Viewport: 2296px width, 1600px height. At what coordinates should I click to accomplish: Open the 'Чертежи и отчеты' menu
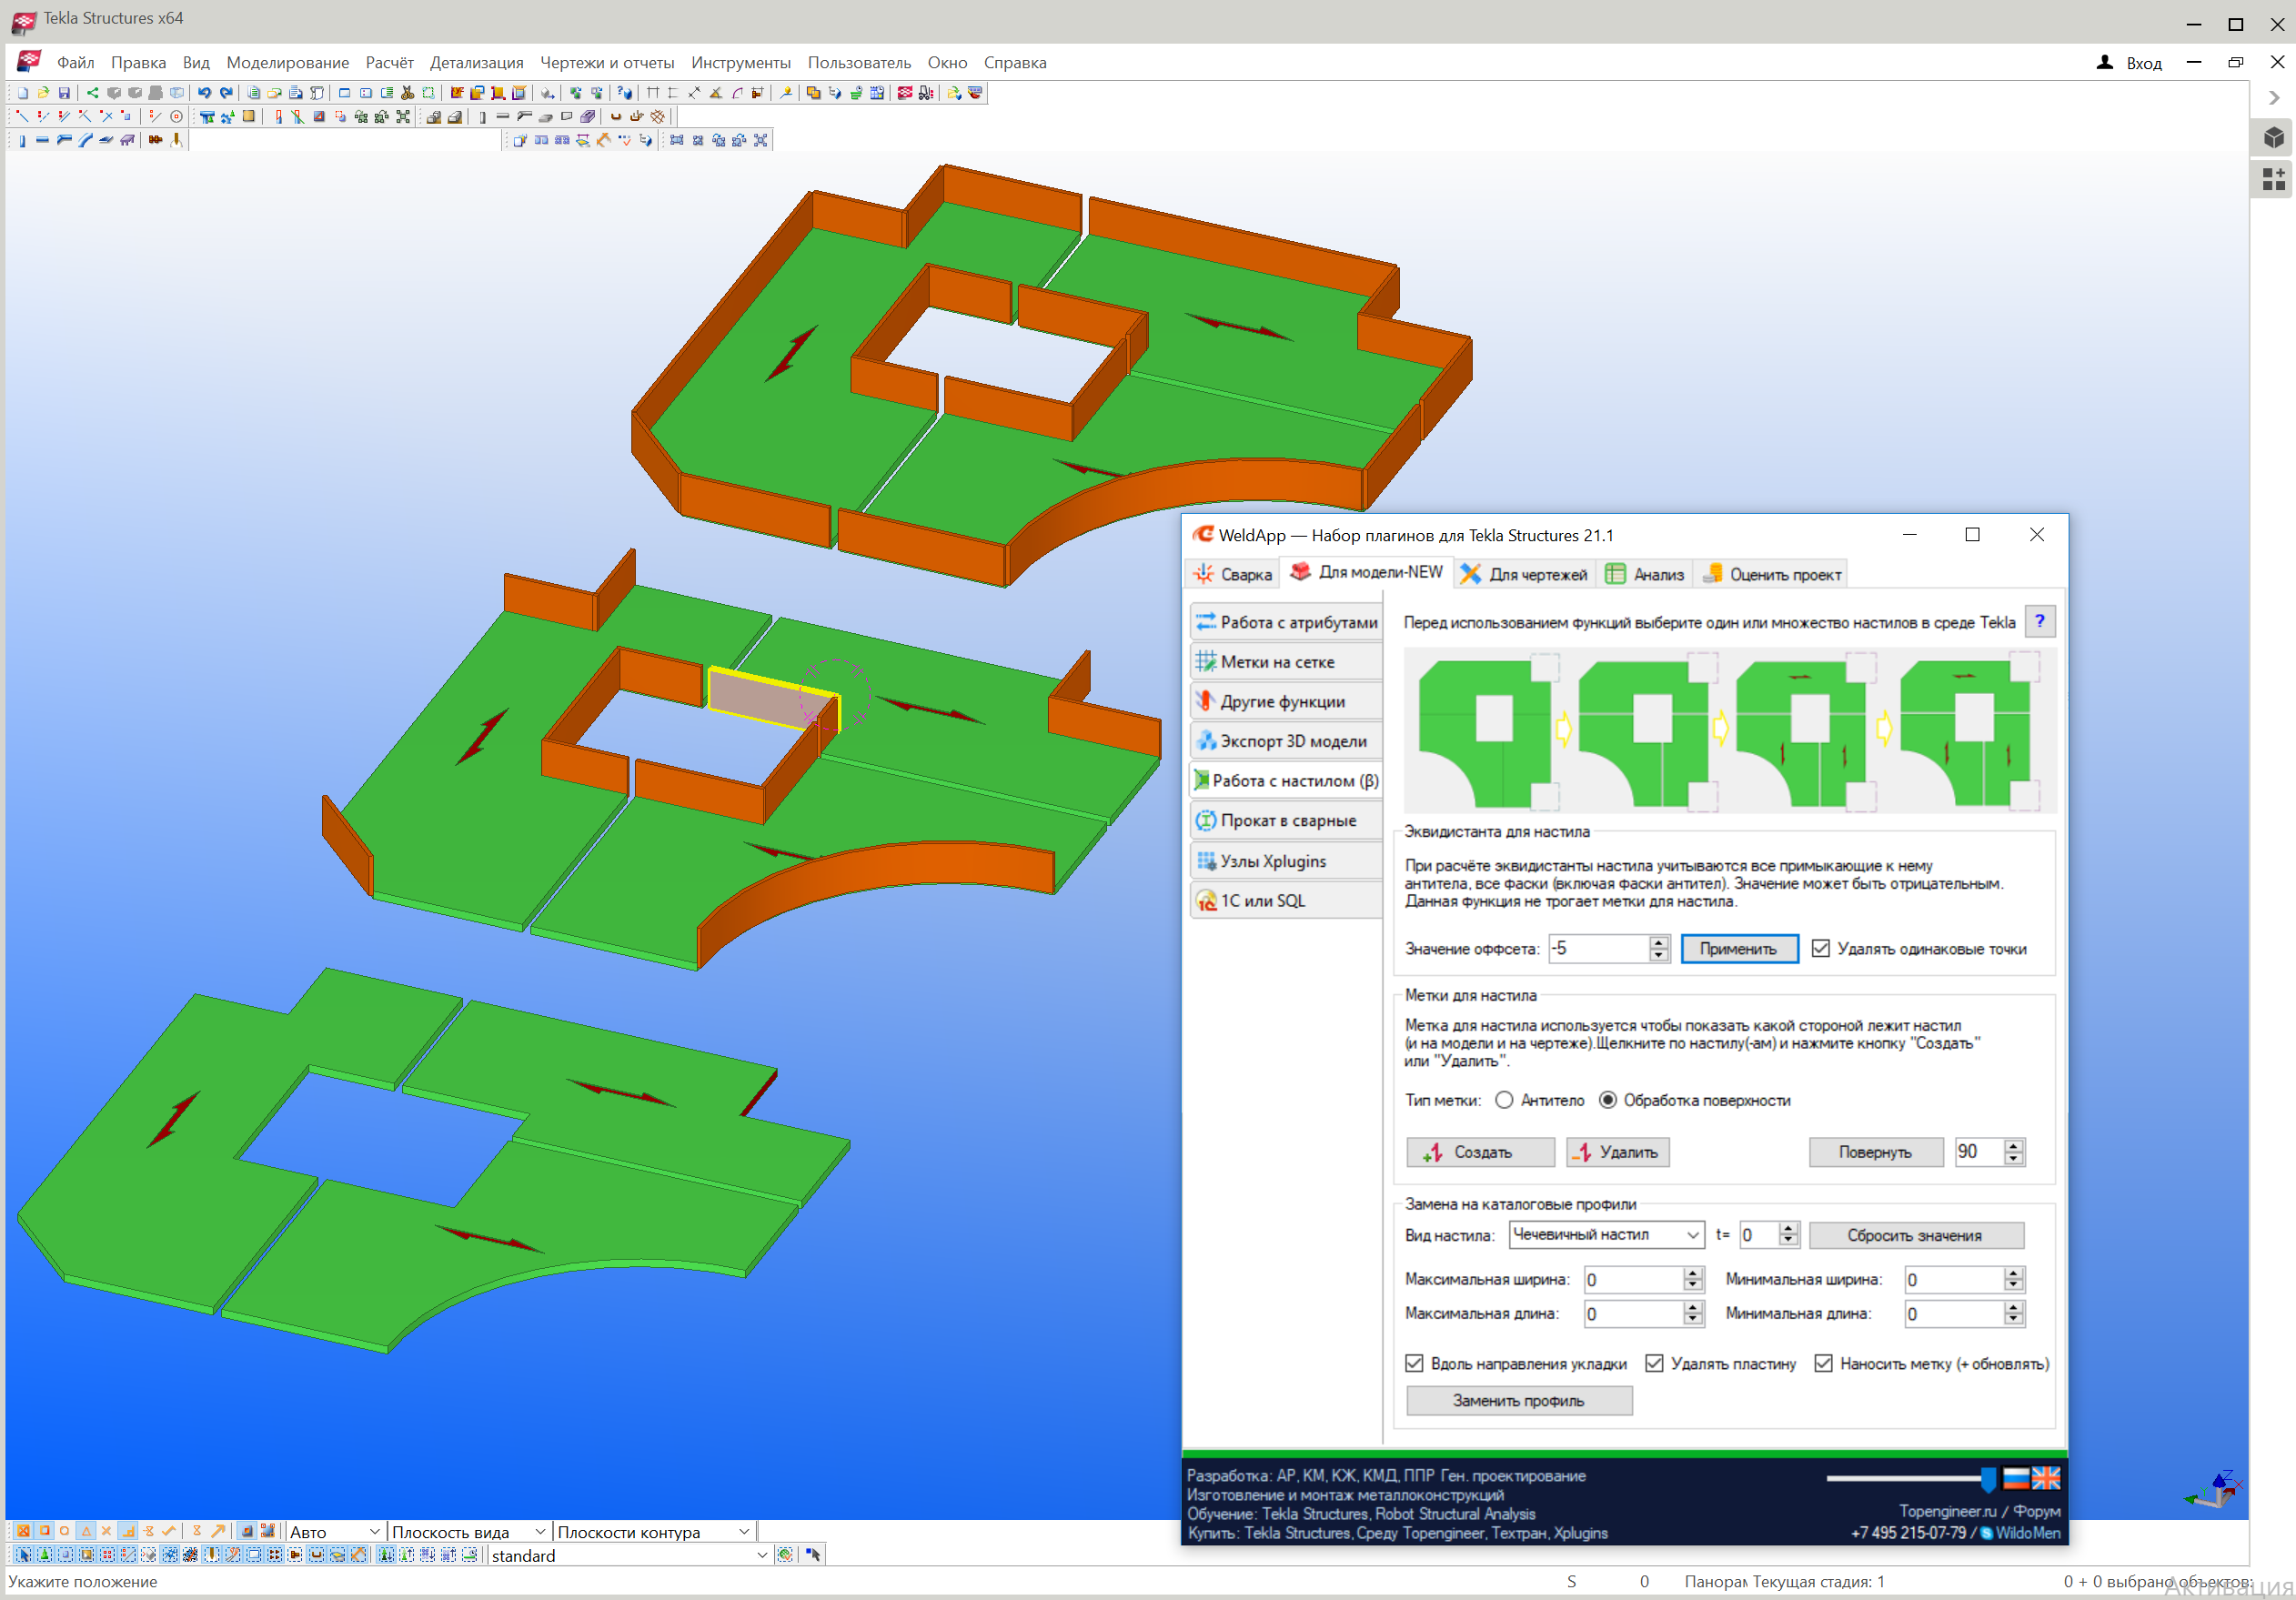point(607,62)
